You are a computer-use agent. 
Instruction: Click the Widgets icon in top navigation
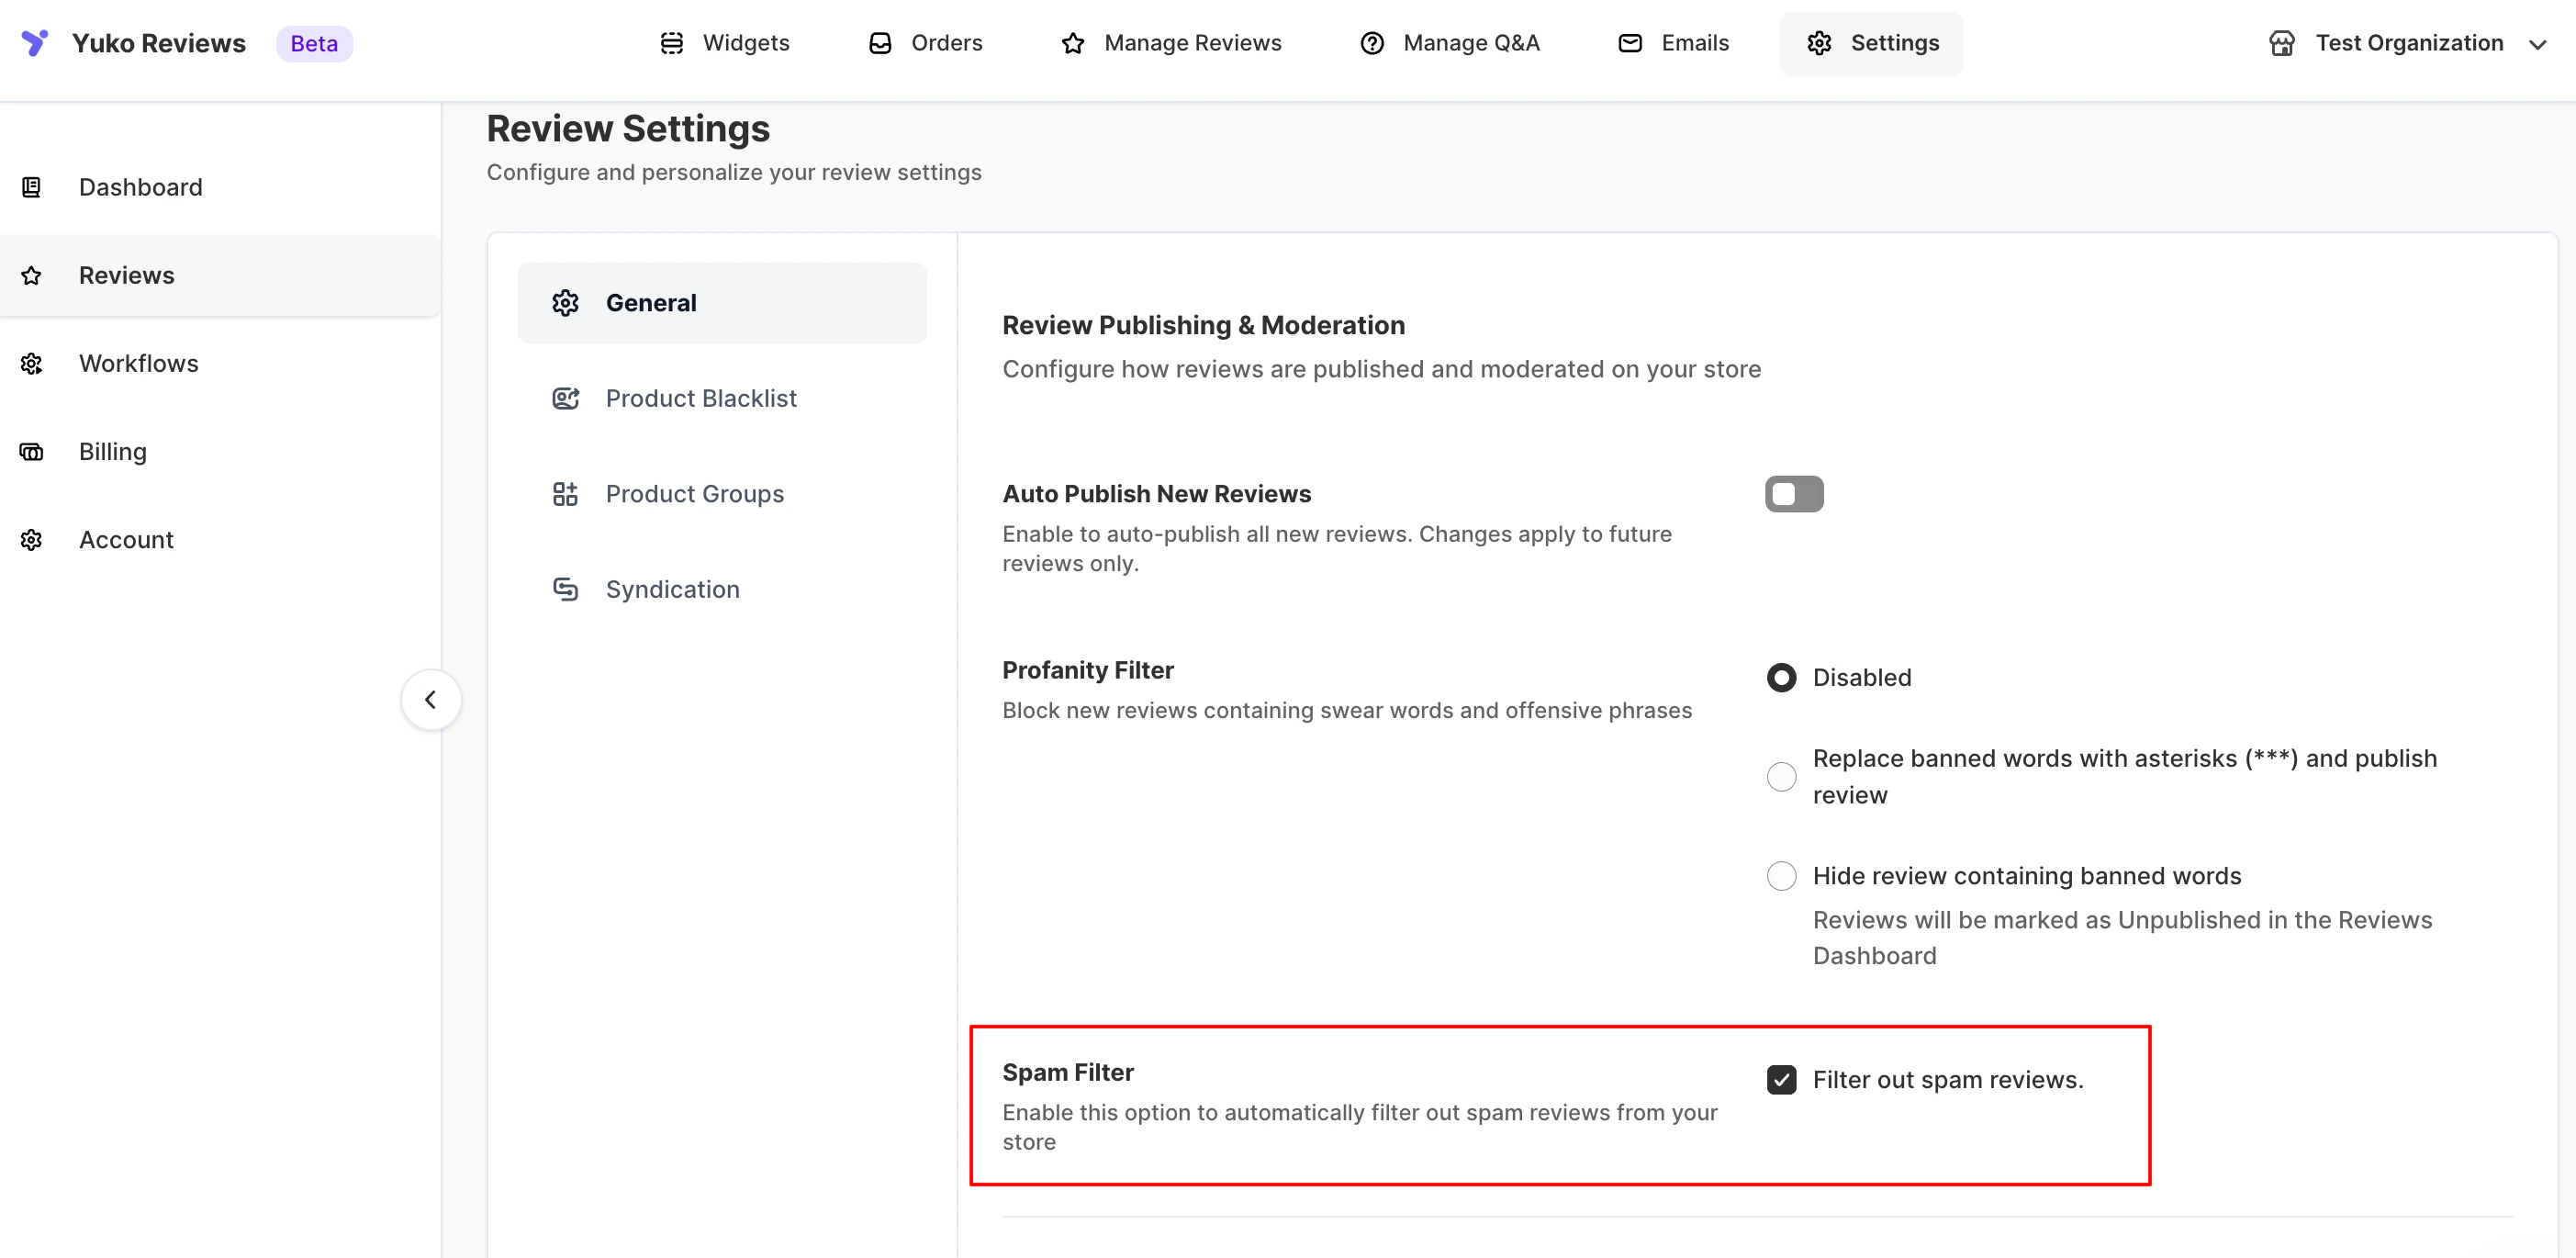[672, 43]
